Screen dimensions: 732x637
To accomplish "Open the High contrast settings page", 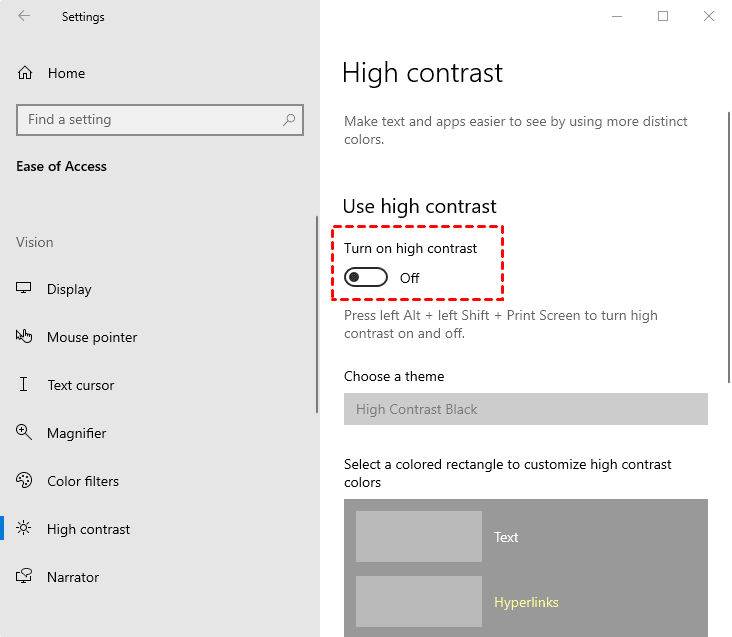I will point(88,529).
